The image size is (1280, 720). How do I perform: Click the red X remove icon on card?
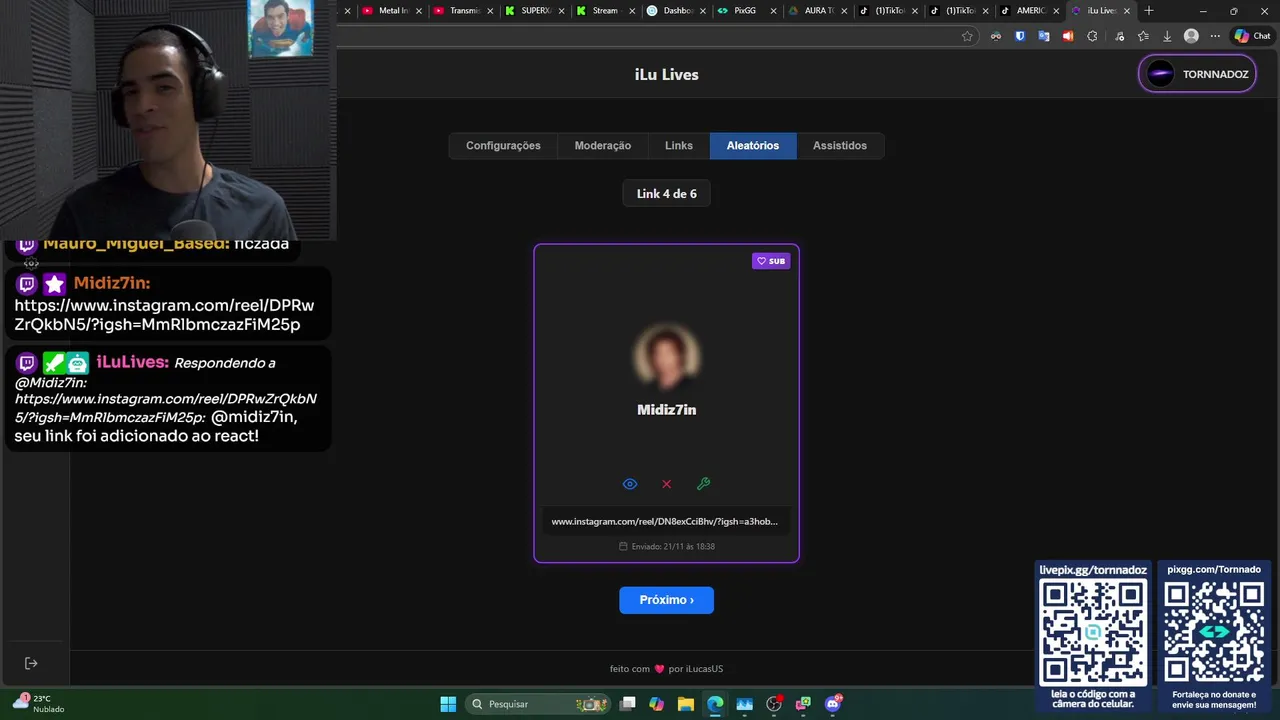tap(667, 484)
